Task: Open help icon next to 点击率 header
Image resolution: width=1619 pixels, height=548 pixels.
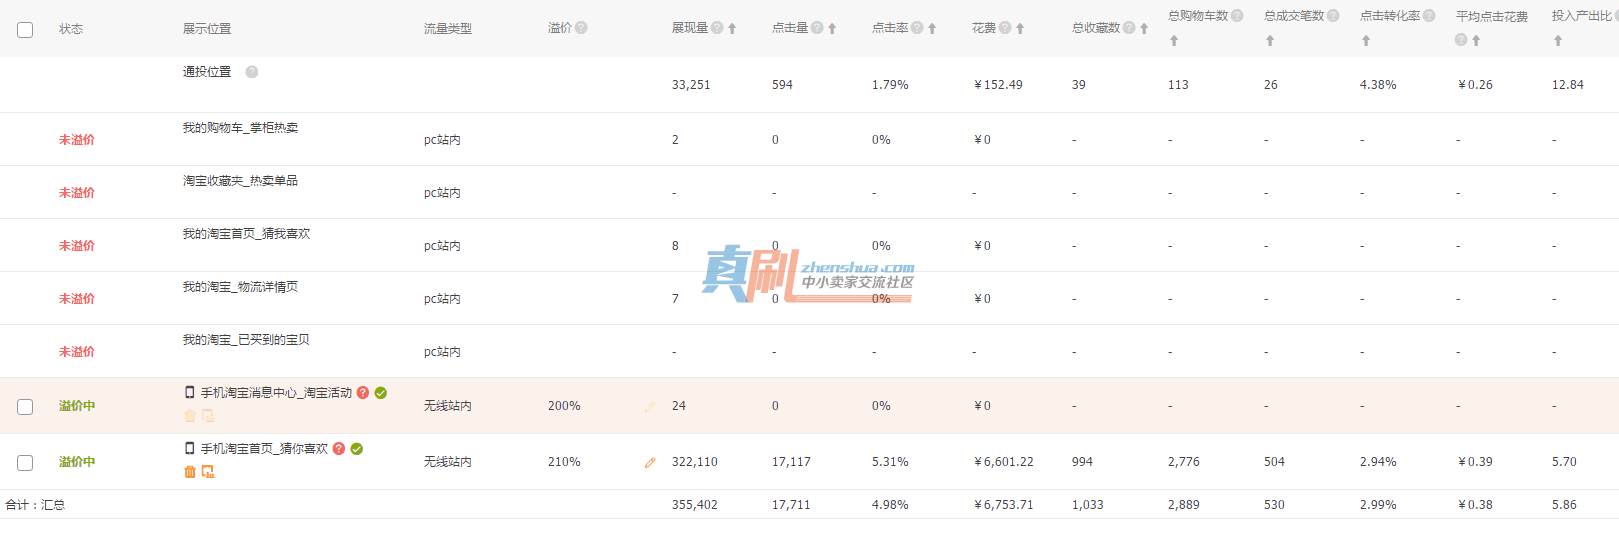Action: [x=917, y=28]
